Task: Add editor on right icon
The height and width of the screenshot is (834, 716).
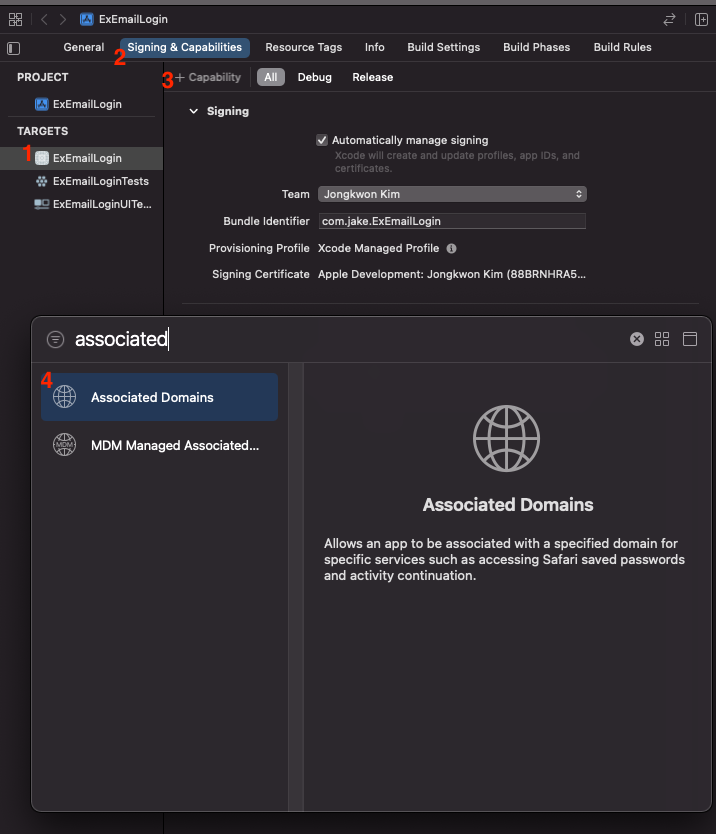Action: tap(701, 20)
